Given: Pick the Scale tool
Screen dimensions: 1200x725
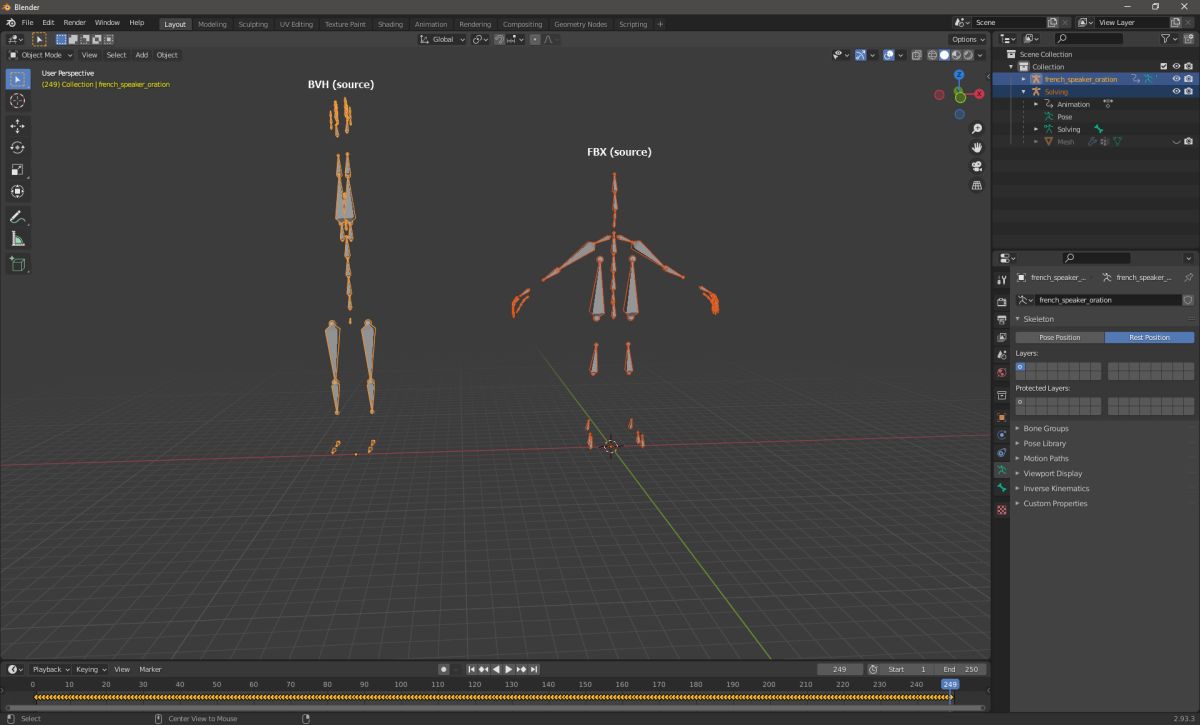Looking at the screenshot, I should (18, 170).
